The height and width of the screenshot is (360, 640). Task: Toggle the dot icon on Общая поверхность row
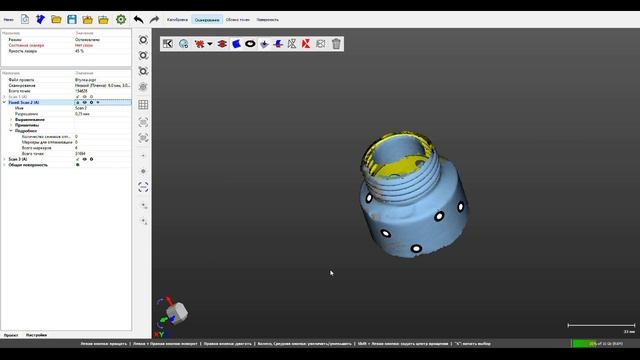click(78, 165)
